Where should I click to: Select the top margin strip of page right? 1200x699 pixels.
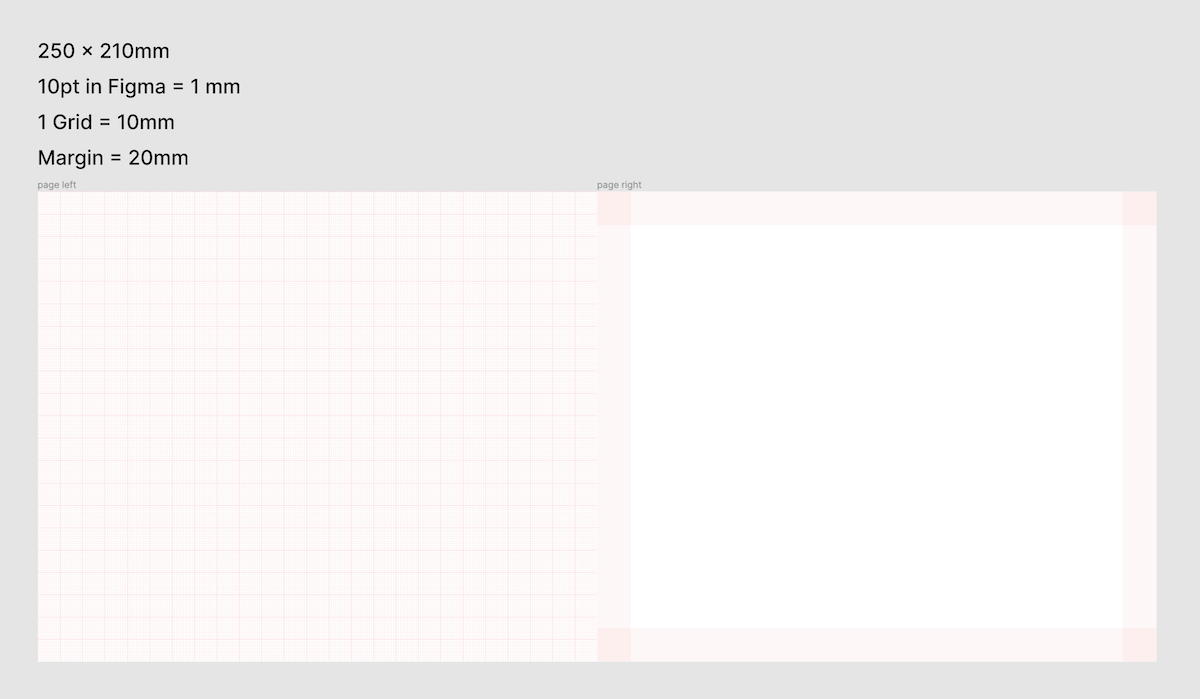point(876,208)
